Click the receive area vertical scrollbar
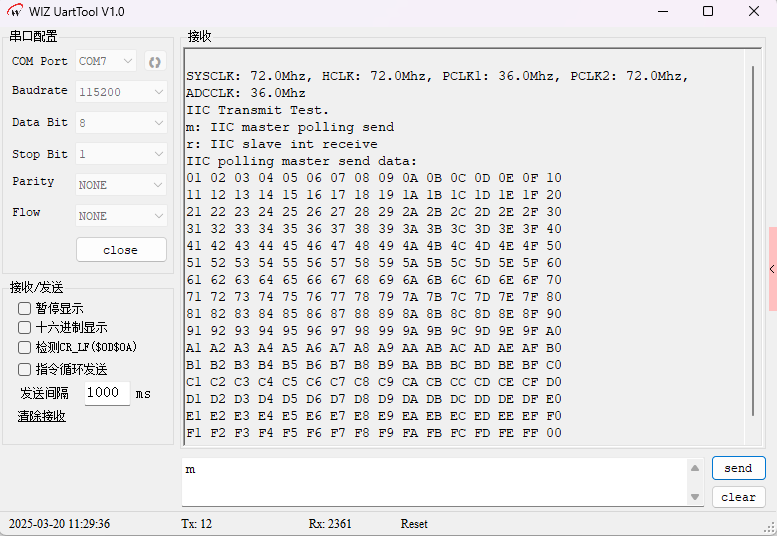Screen dimensions: 777x536 pos(755,250)
